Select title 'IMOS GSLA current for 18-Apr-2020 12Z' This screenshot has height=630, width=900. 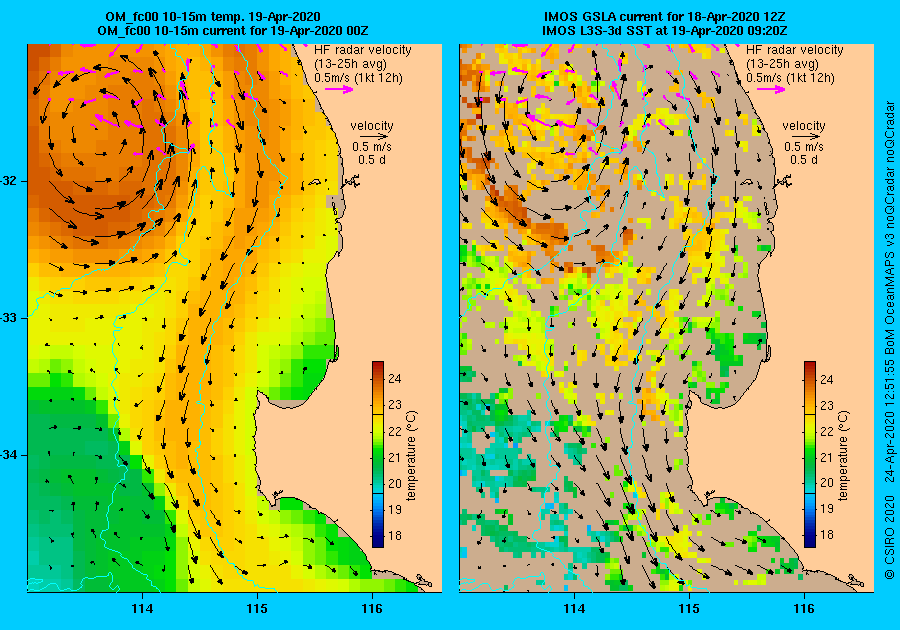point(664,17)
